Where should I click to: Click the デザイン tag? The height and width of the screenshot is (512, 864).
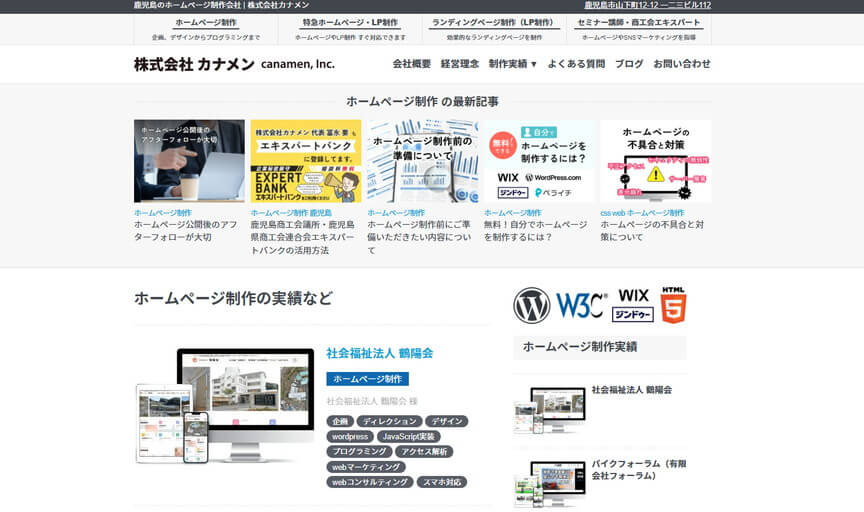447,421
